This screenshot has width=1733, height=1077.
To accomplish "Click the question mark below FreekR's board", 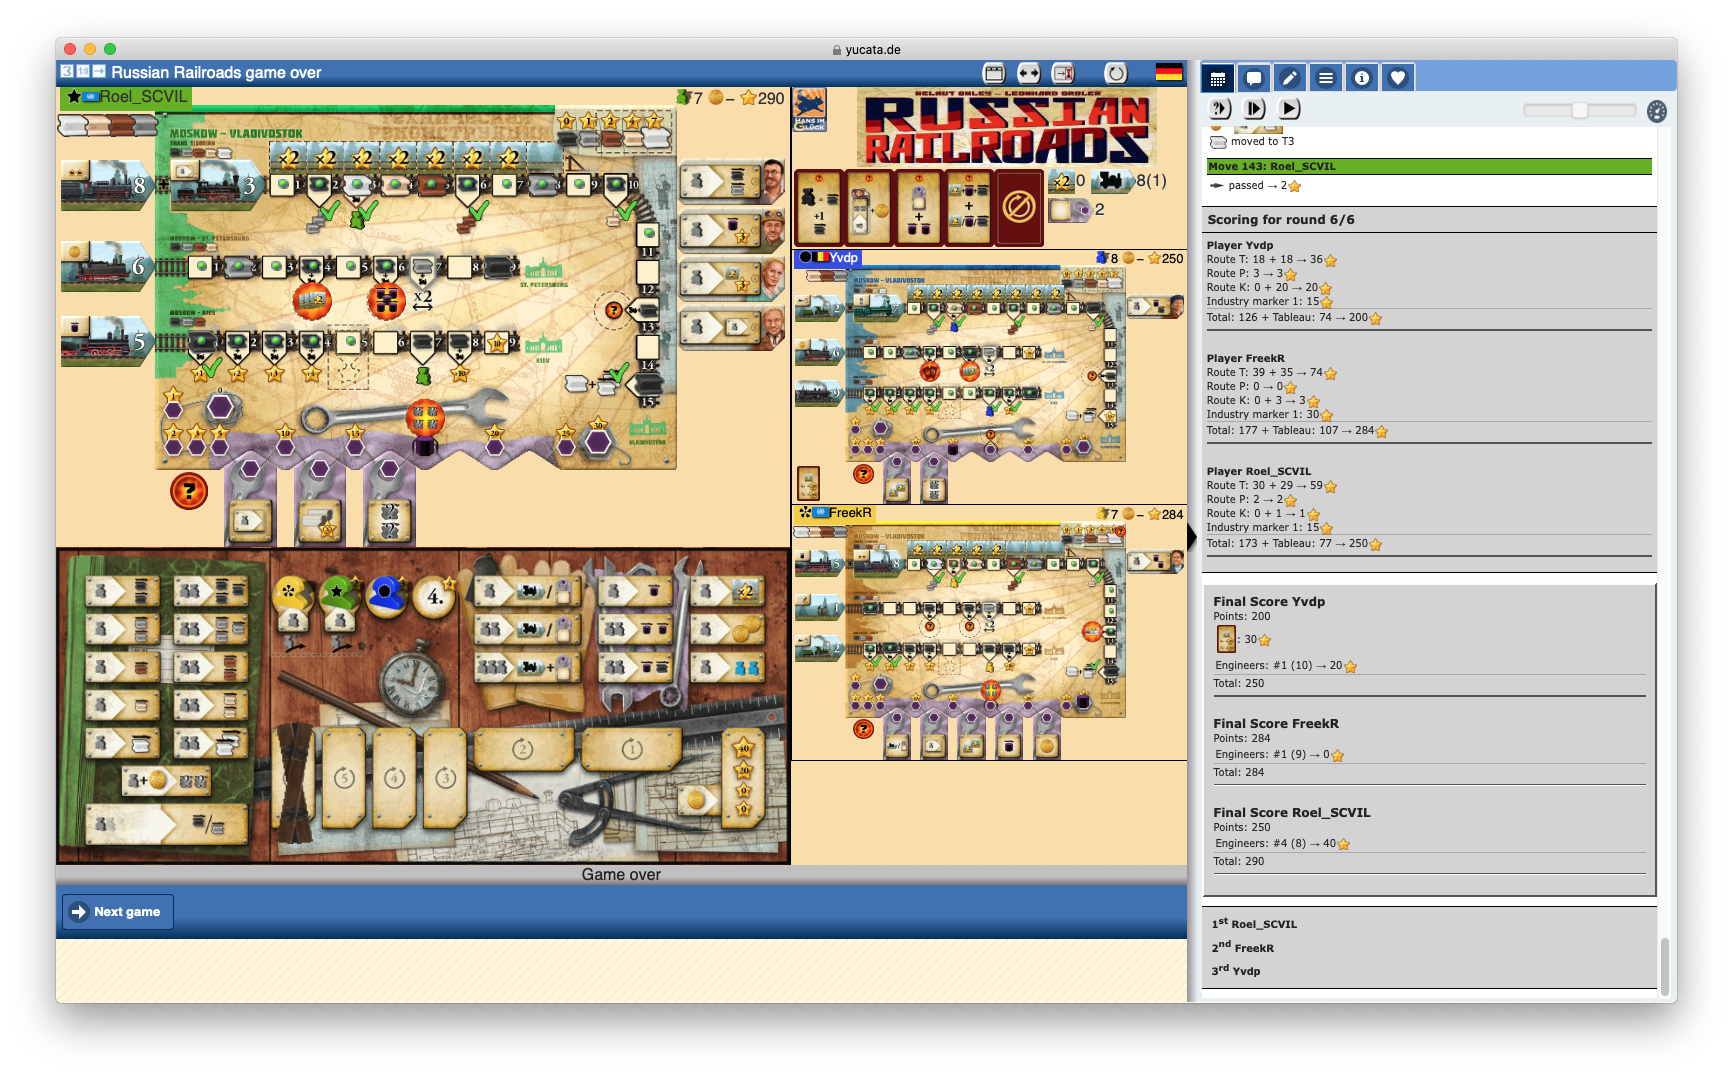I will [863, 729].
